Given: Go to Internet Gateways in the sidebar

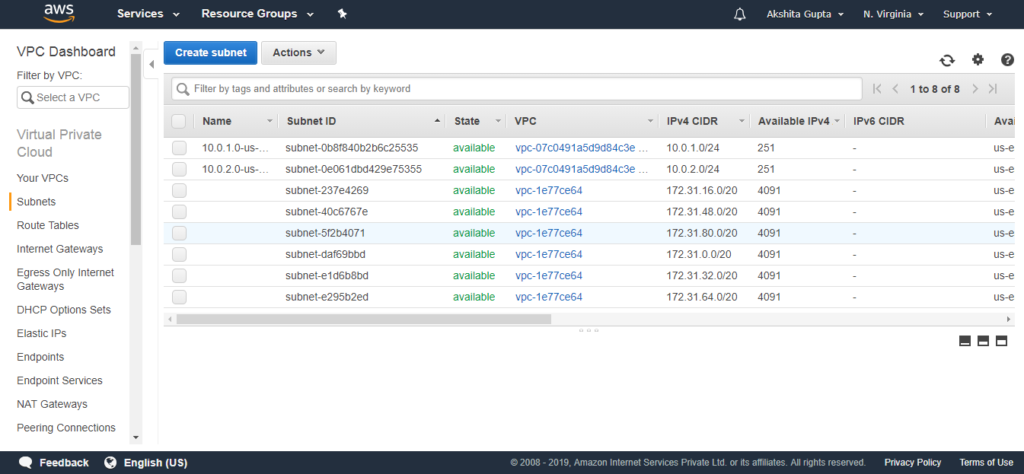Looking at the screenshot, I should click(x=59, y=249).
